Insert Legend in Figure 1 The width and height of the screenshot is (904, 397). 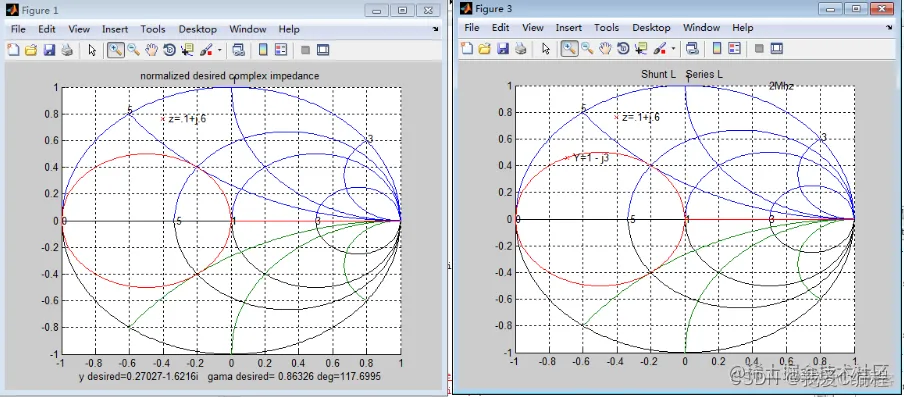click(x=281, y=50)
